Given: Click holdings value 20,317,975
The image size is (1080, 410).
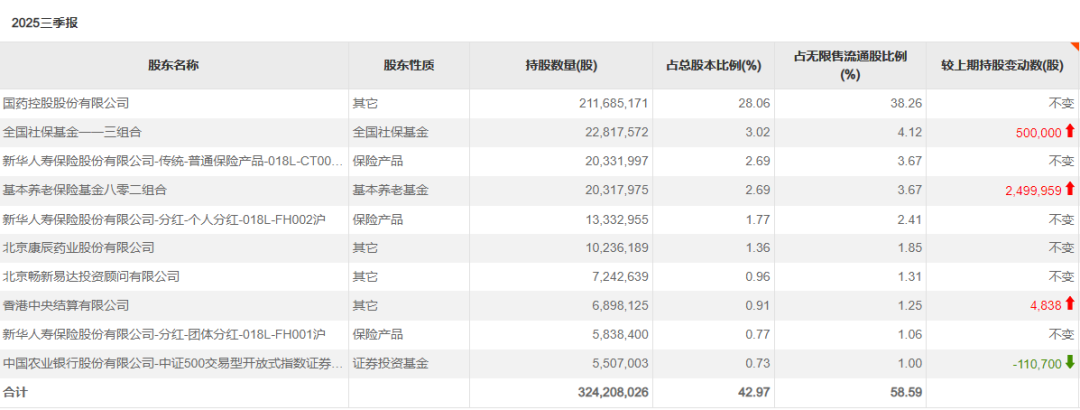Looking at the screenshot, I should pos(616,189).
